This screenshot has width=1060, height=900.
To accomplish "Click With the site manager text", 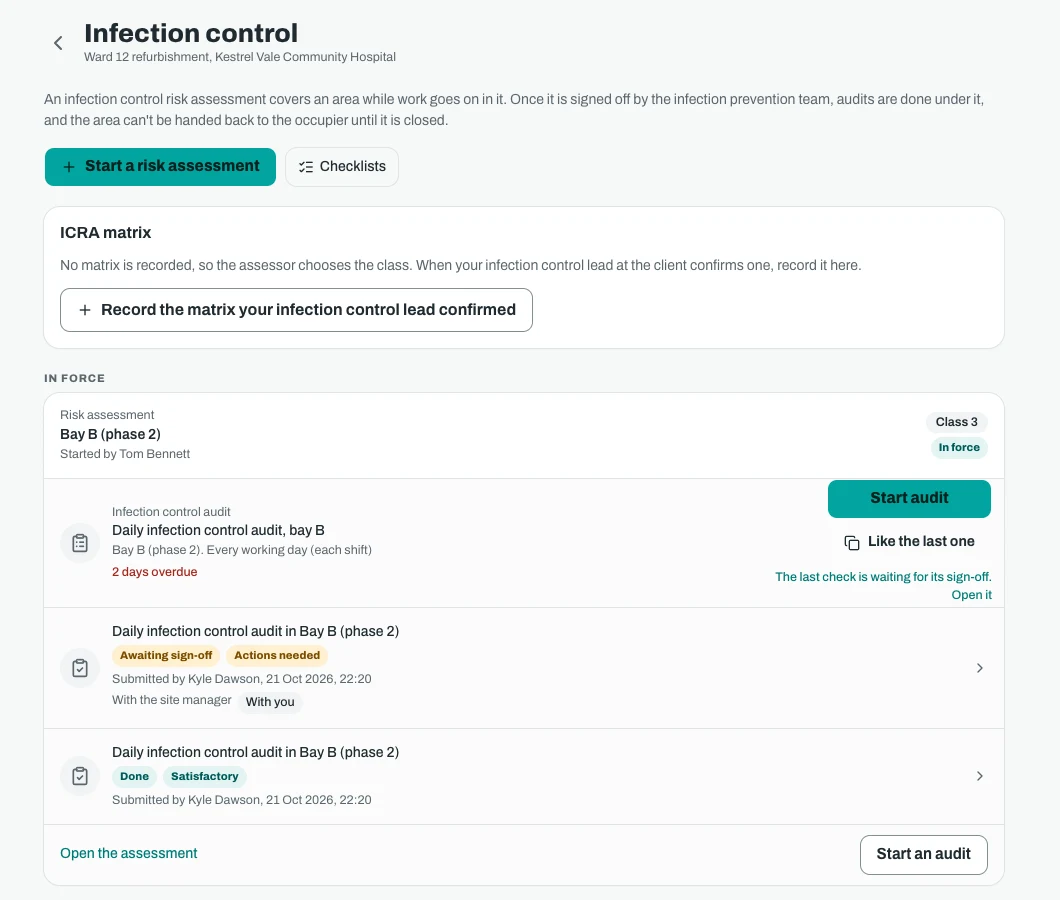I will [x=171, y=700].
